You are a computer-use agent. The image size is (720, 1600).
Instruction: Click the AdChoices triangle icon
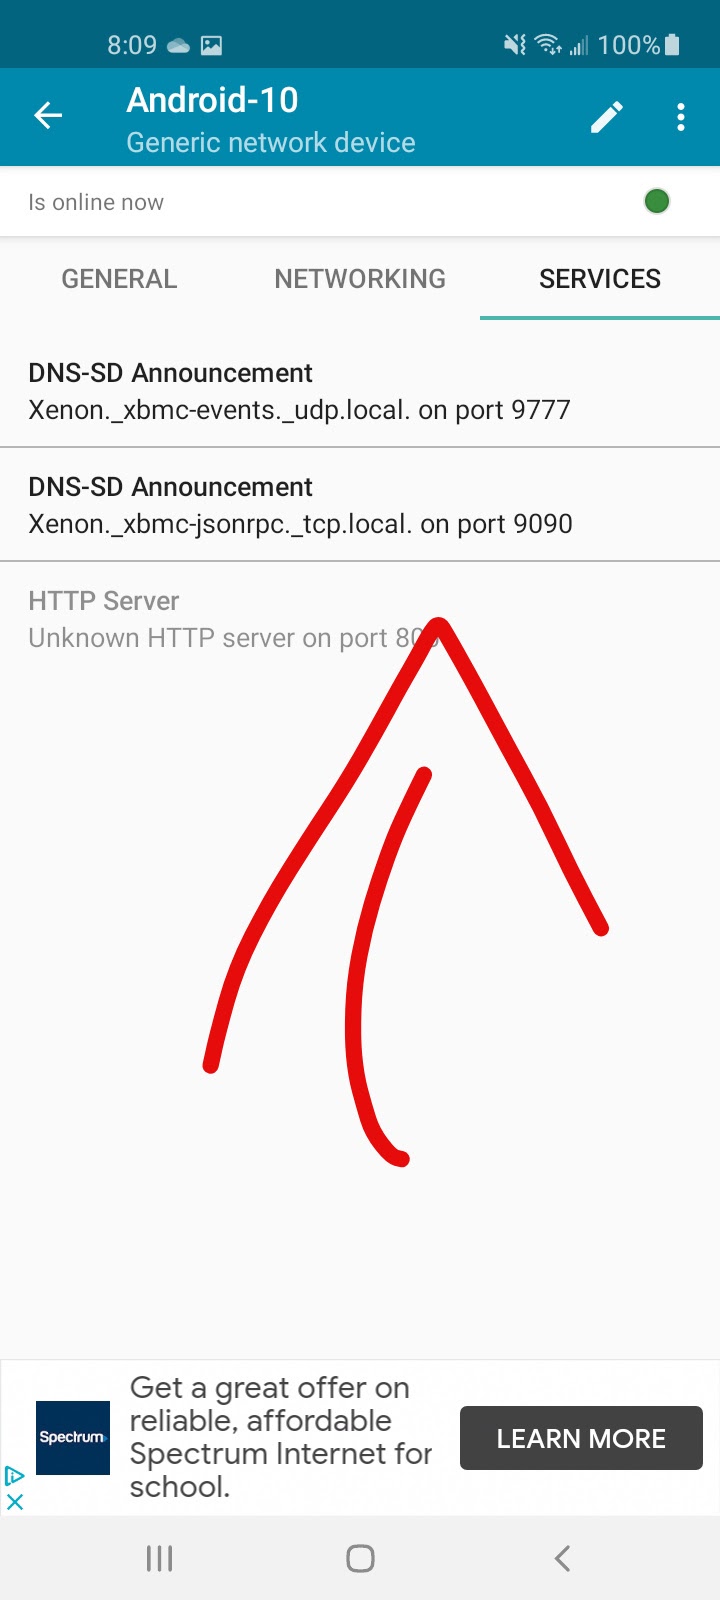point(14,1475)
